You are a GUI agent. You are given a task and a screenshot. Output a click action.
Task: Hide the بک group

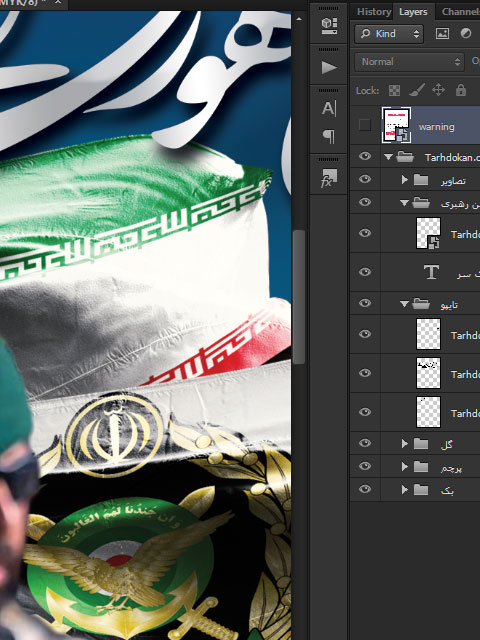coord(365,489)
